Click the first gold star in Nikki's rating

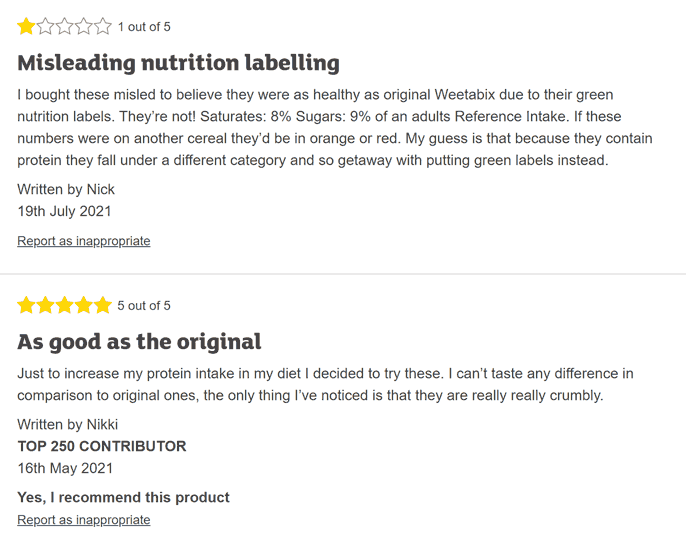(x=26, y=305)
